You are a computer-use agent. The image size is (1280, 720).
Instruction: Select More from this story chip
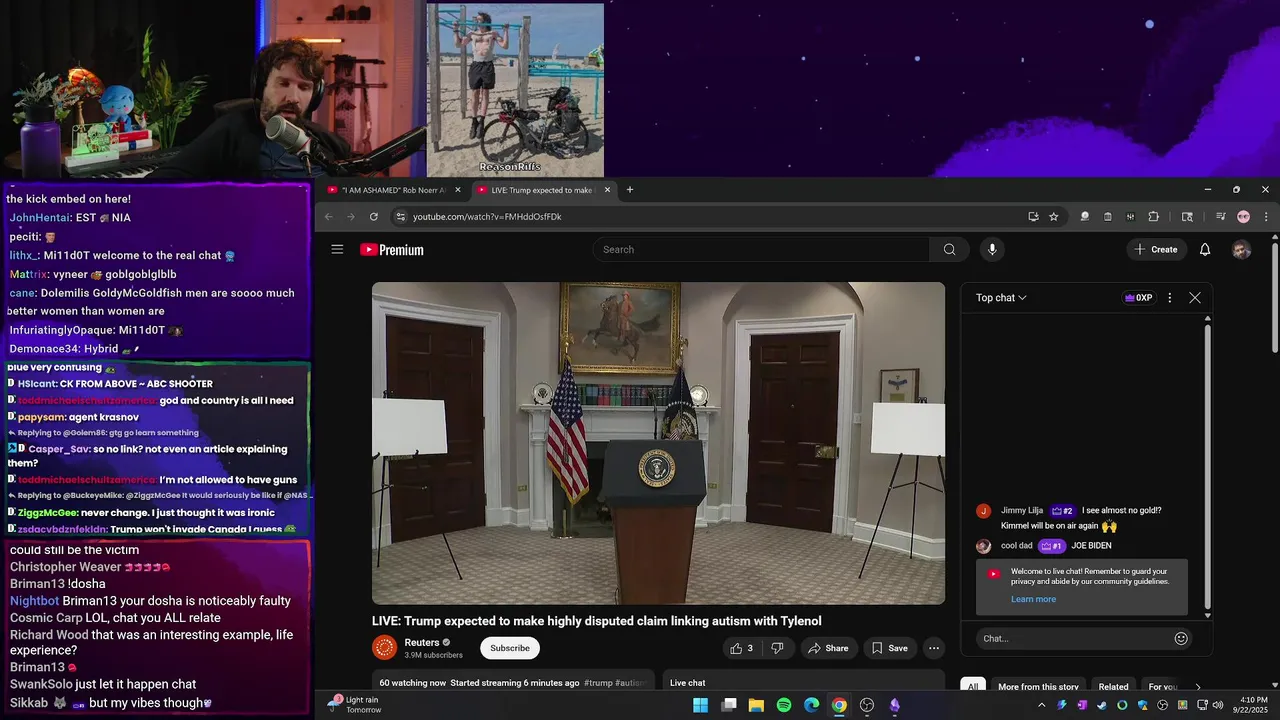(1038, 687)
